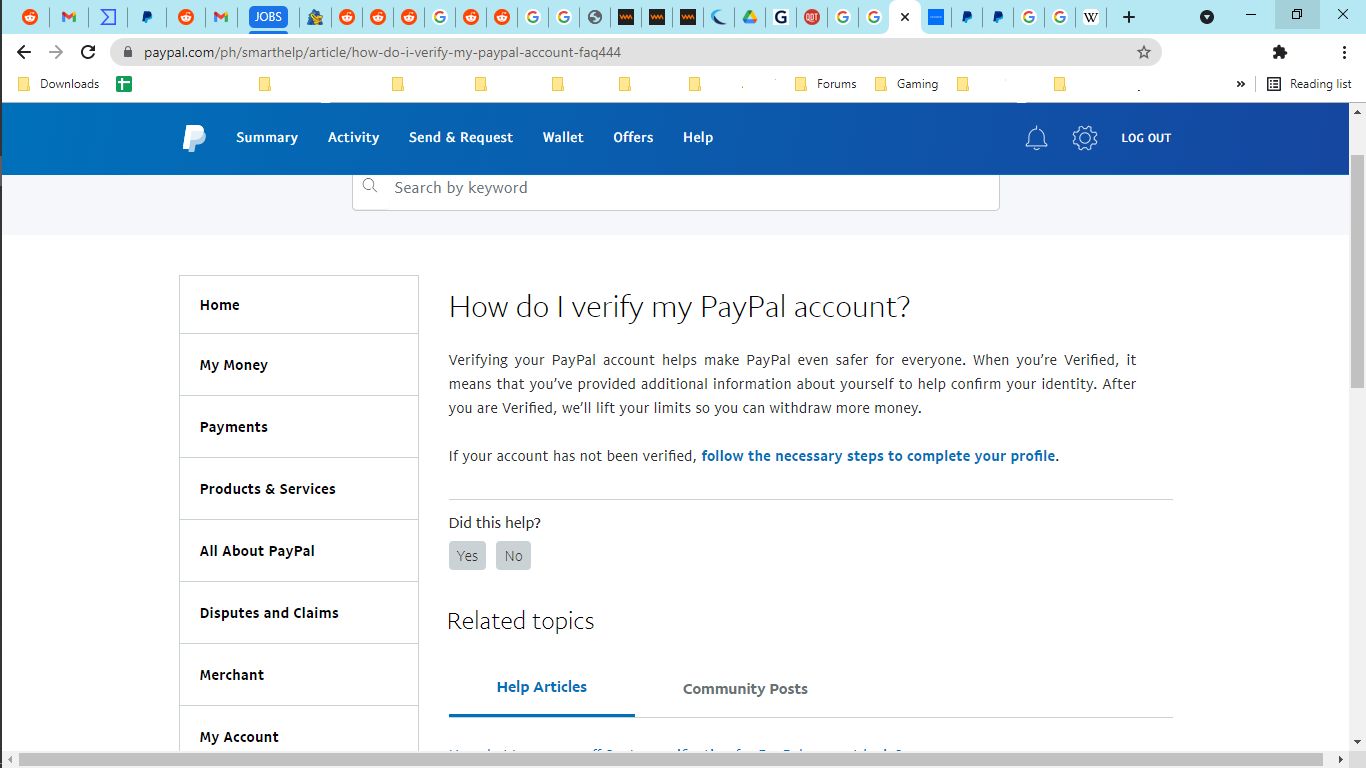Click the vertical page scrollbar
The image size is (1366, 768).
point(1357,271)
